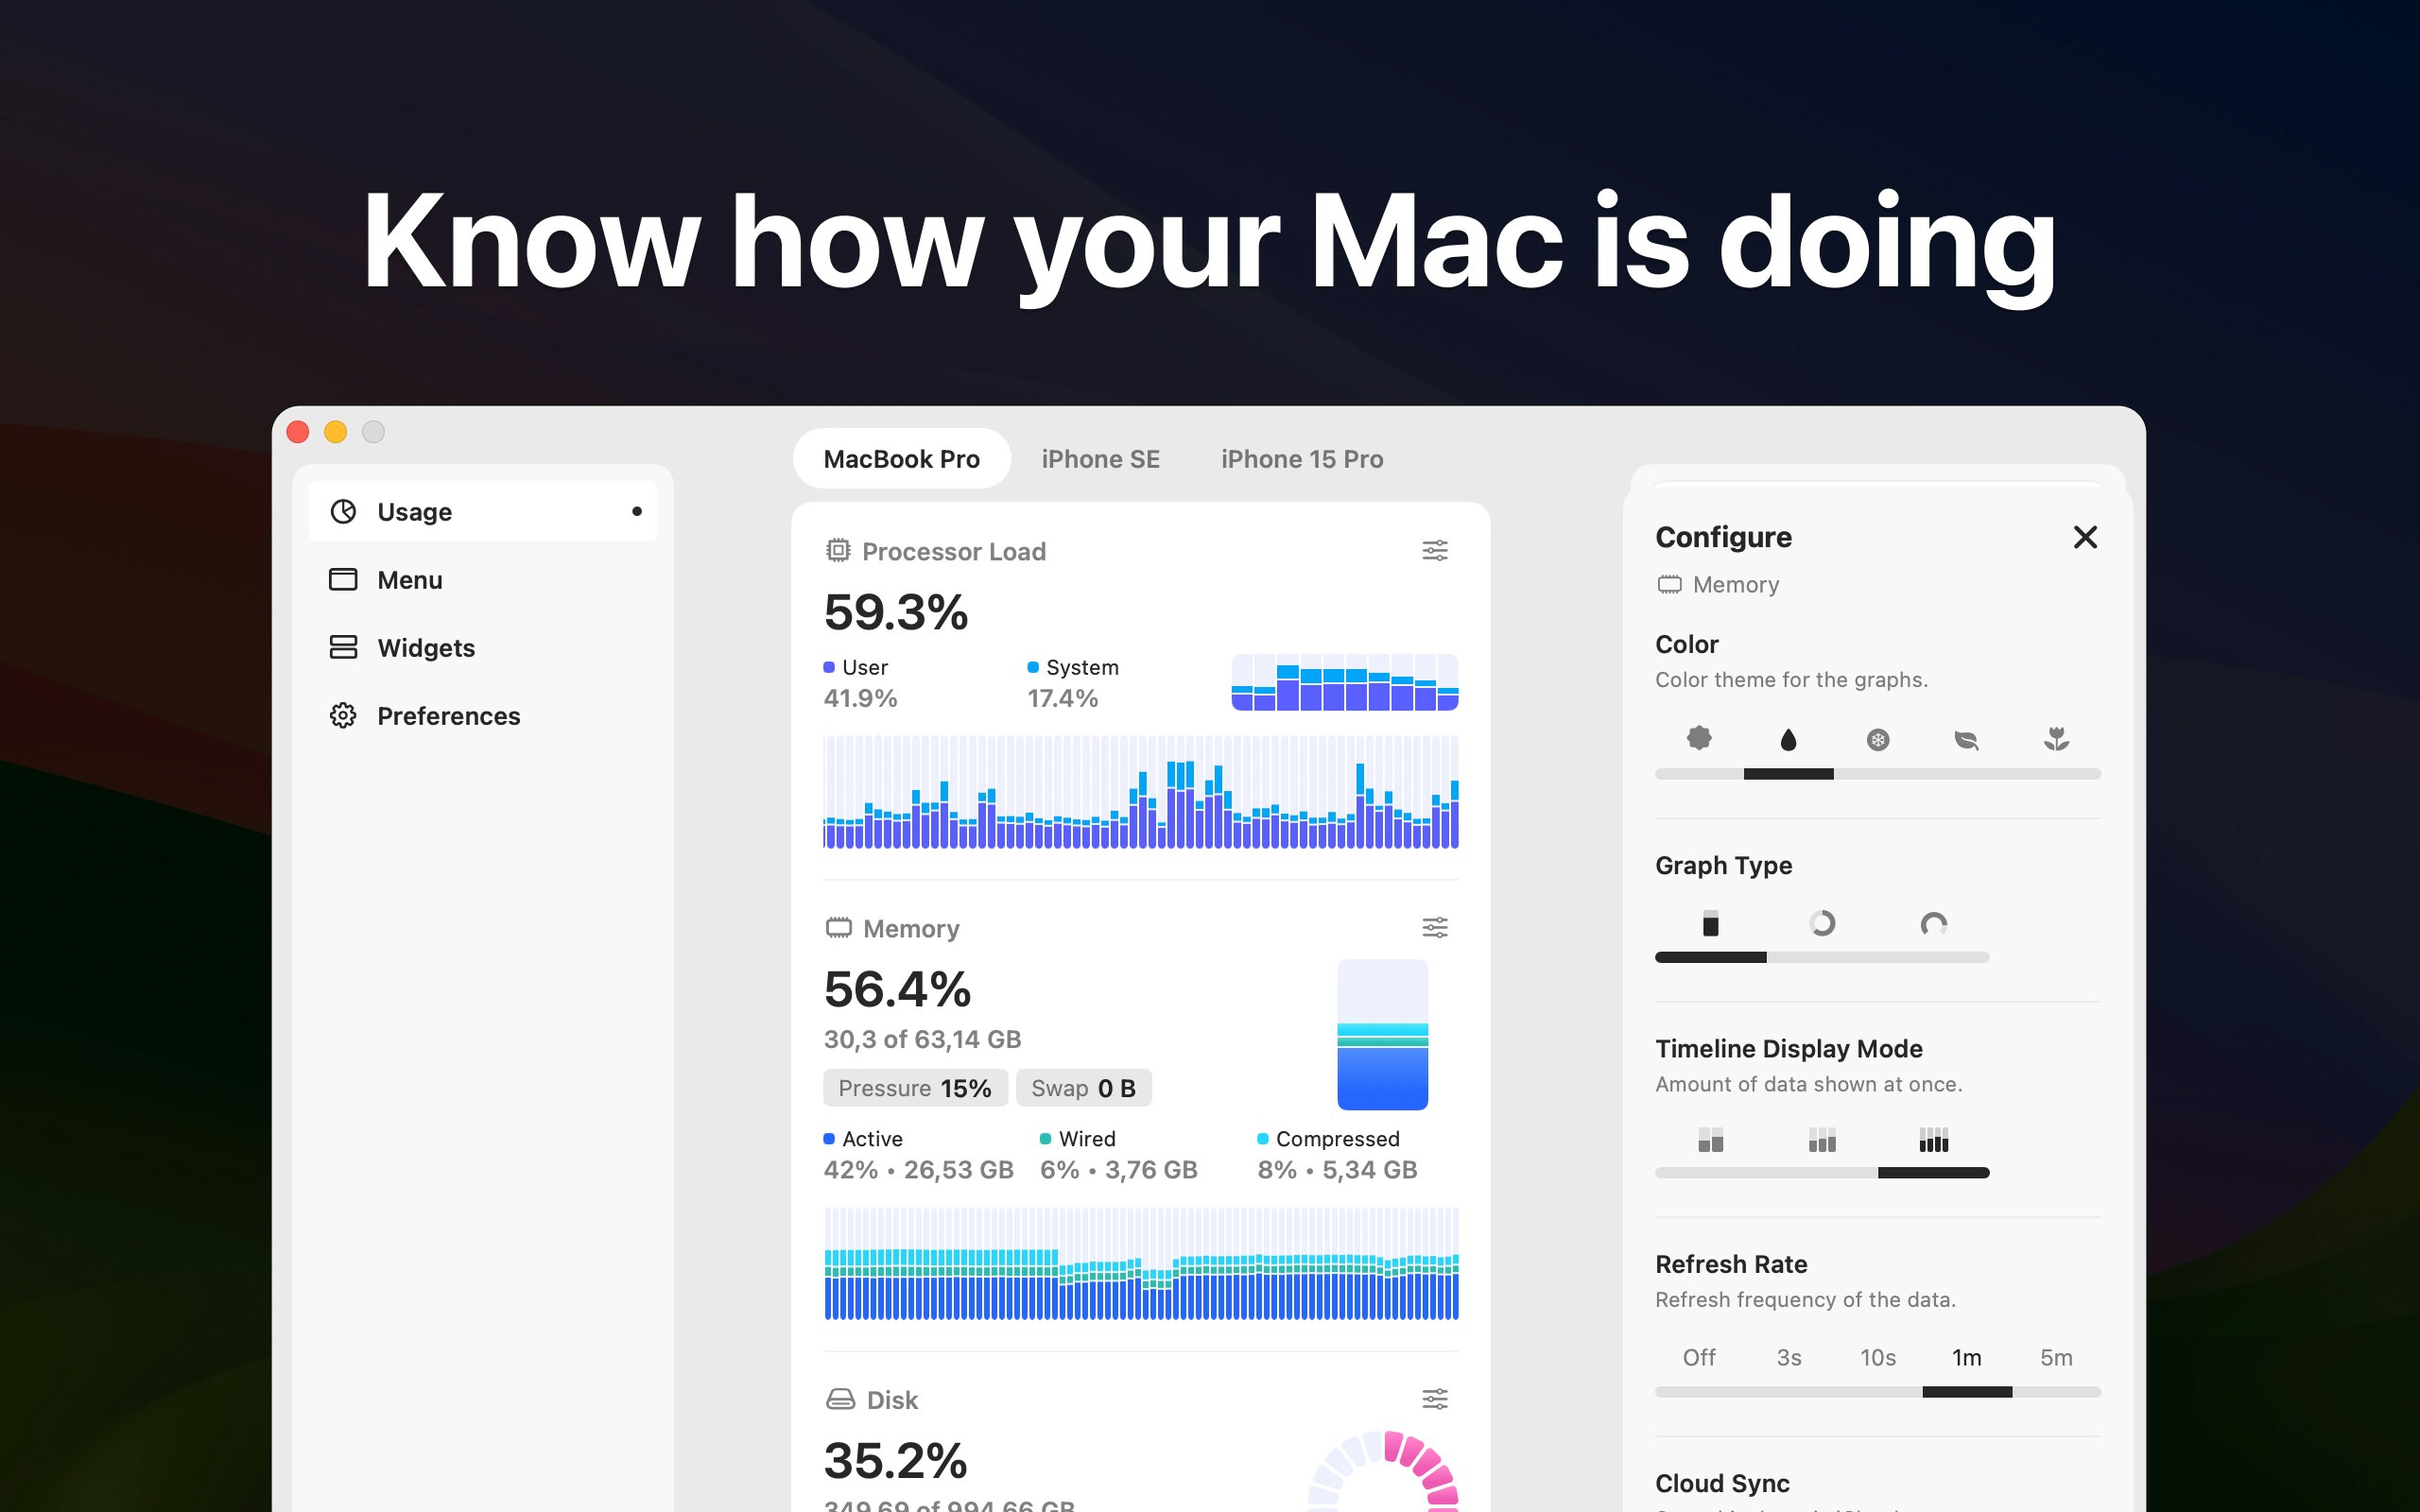Switch to the iPhone SE tab

click(x=1098, y=460)
